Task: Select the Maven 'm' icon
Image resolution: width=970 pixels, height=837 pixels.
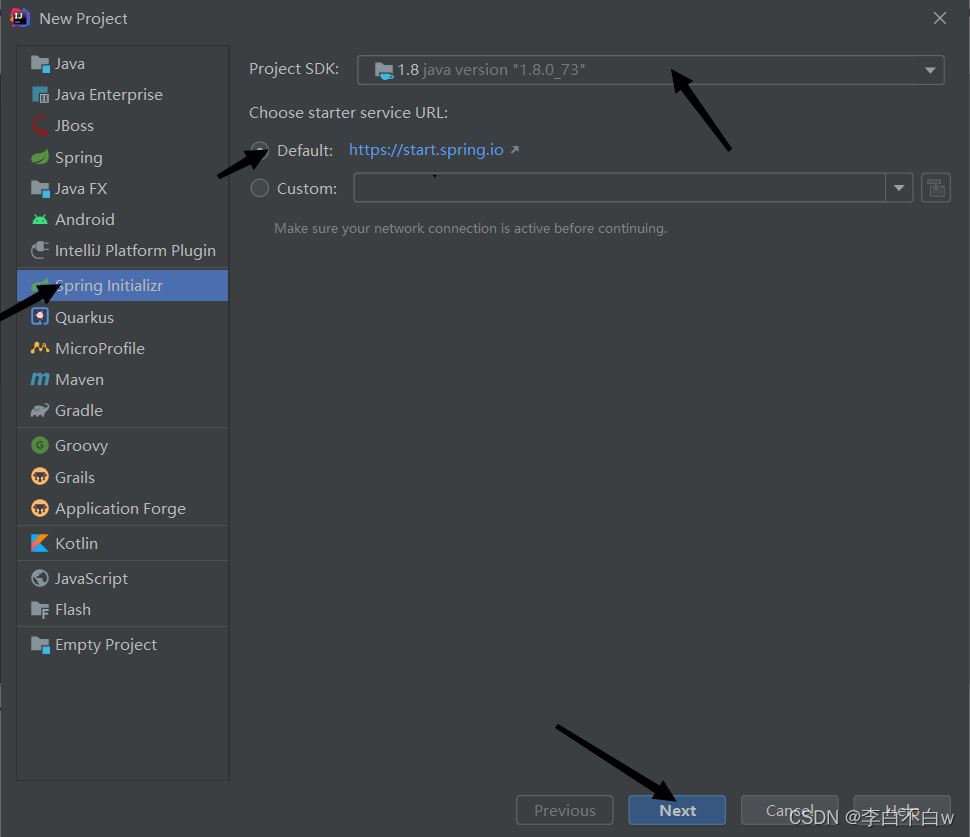Action: [40, 379]
